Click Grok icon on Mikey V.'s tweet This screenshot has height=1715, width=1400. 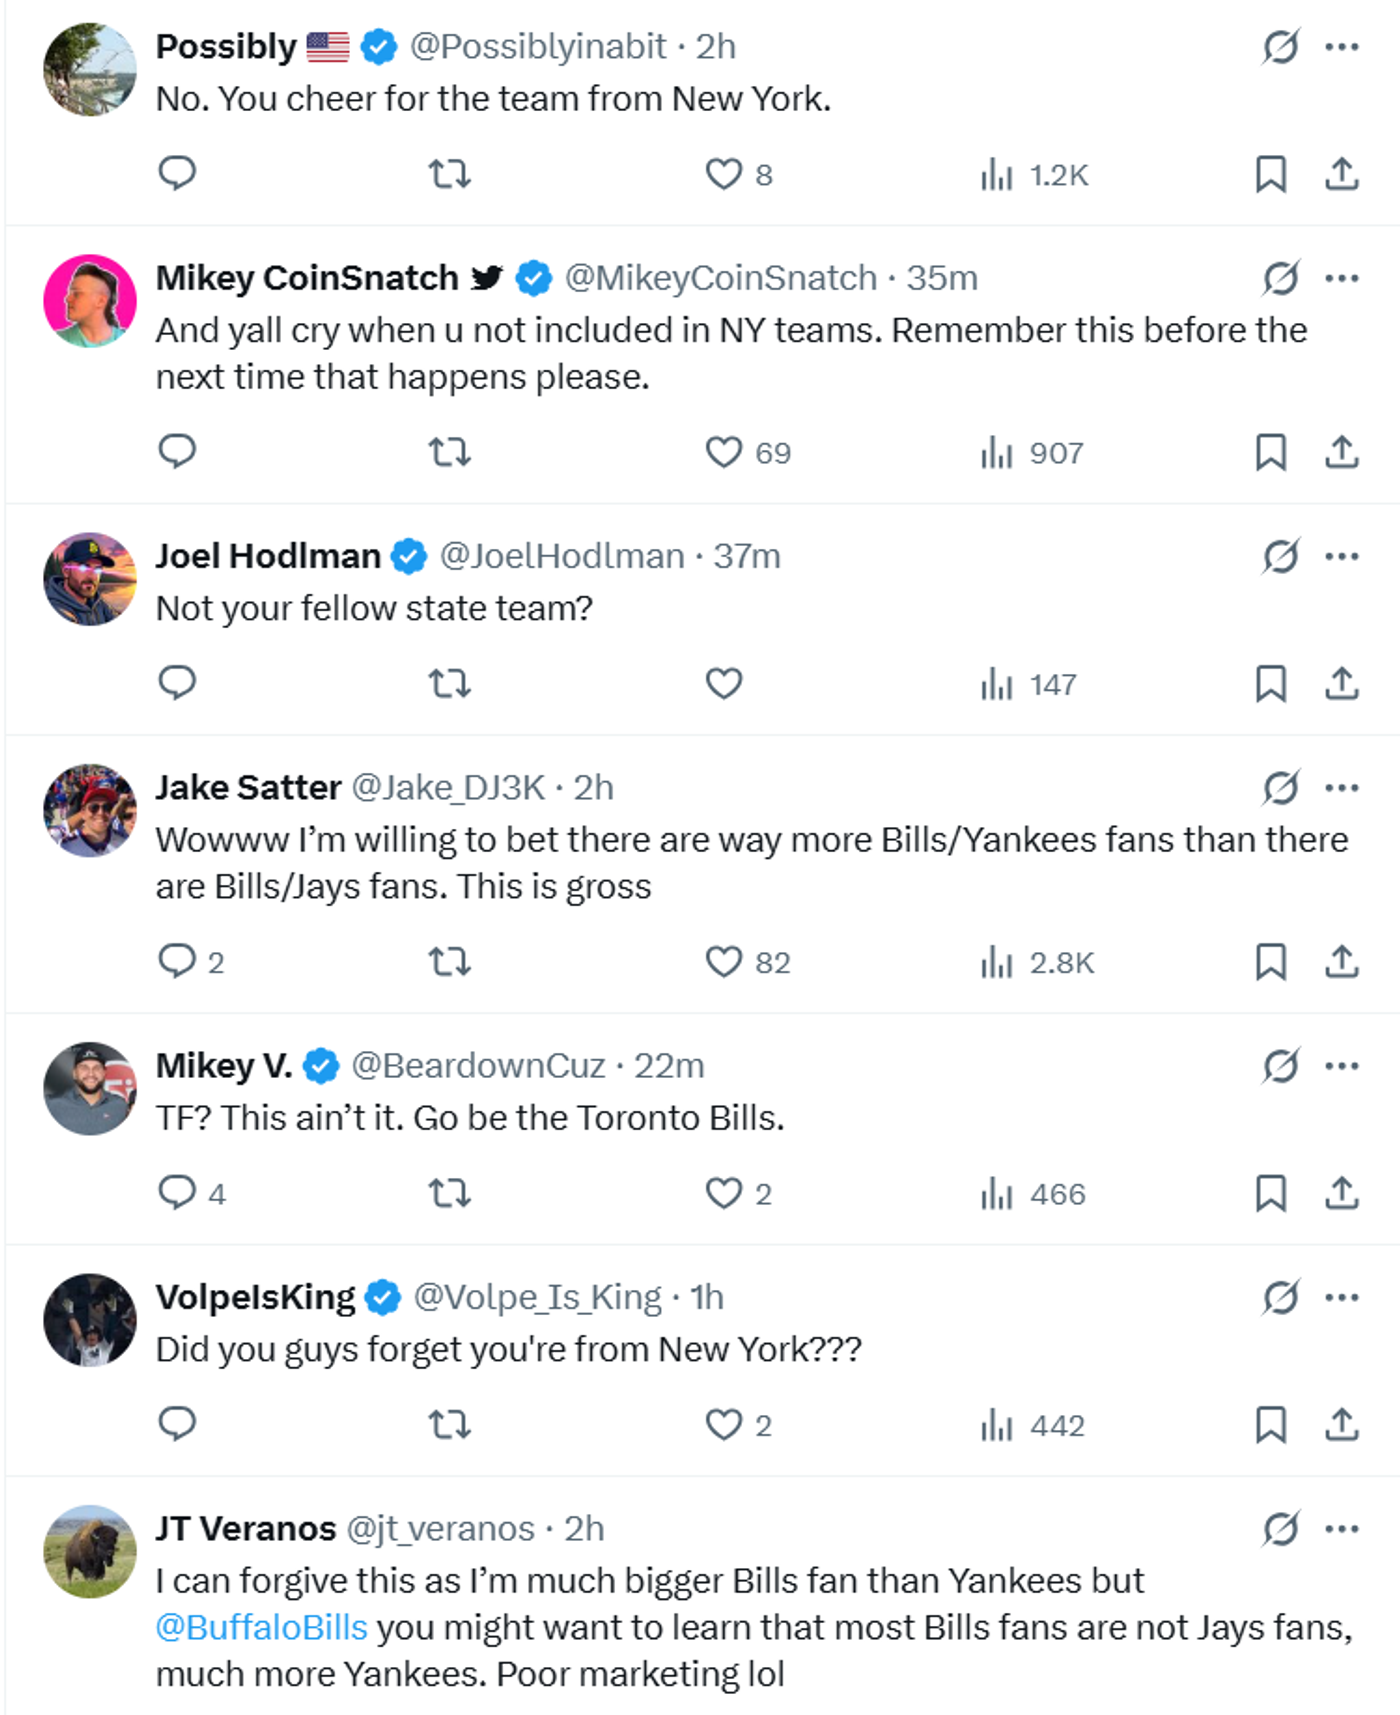[1280, 1066]
